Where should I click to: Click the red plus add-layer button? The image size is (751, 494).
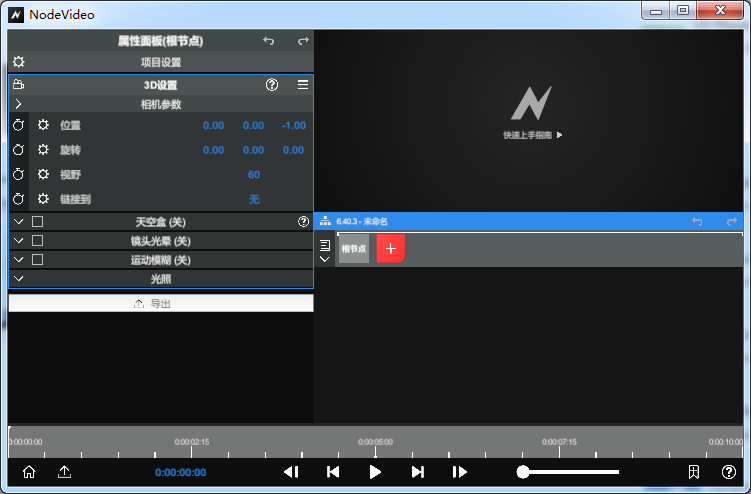[390, 249]
